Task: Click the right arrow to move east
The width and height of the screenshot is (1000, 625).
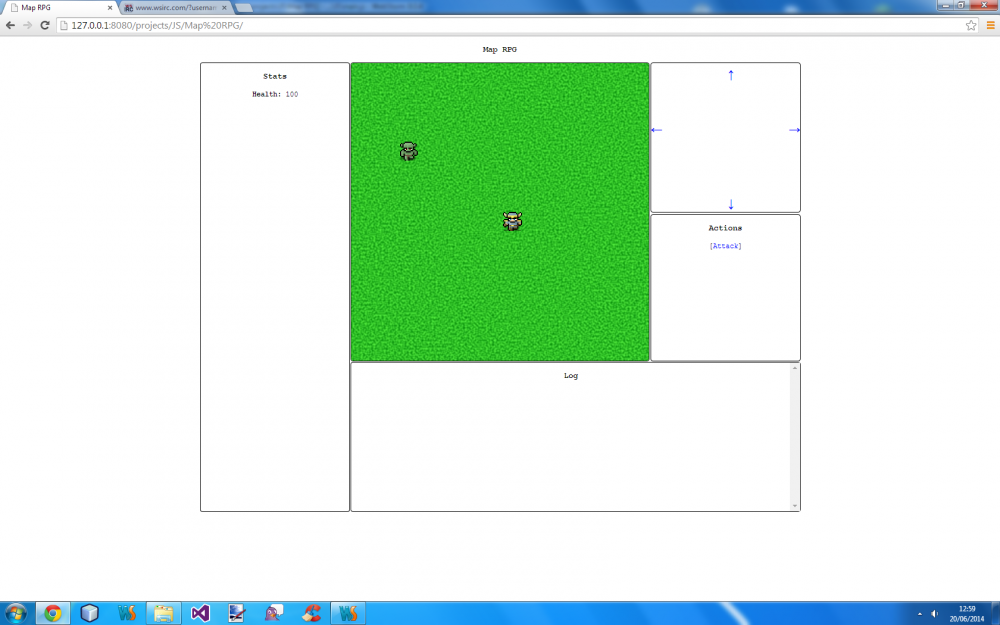Action: click(x=794, y=130)
